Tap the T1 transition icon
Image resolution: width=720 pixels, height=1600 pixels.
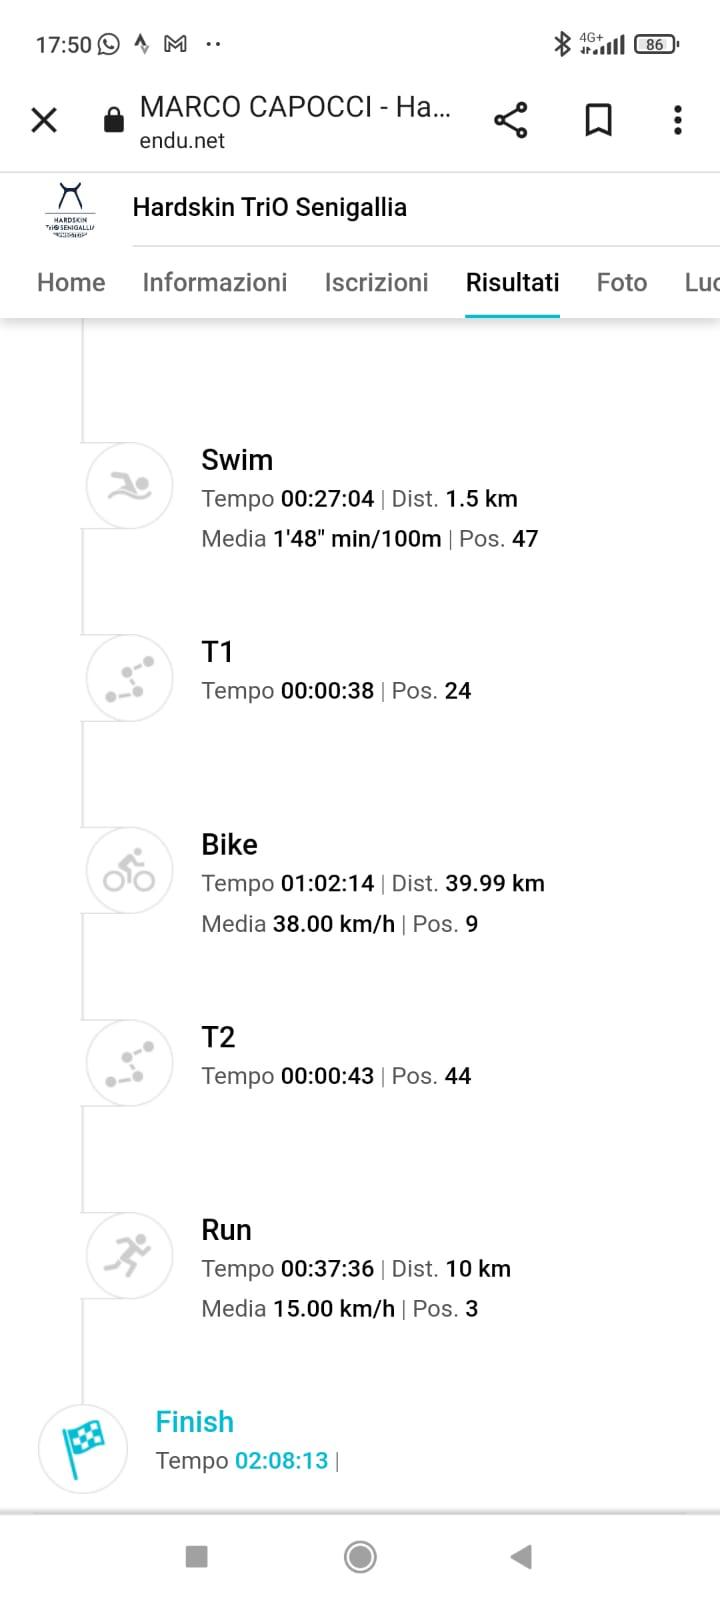tap(130, 678)
